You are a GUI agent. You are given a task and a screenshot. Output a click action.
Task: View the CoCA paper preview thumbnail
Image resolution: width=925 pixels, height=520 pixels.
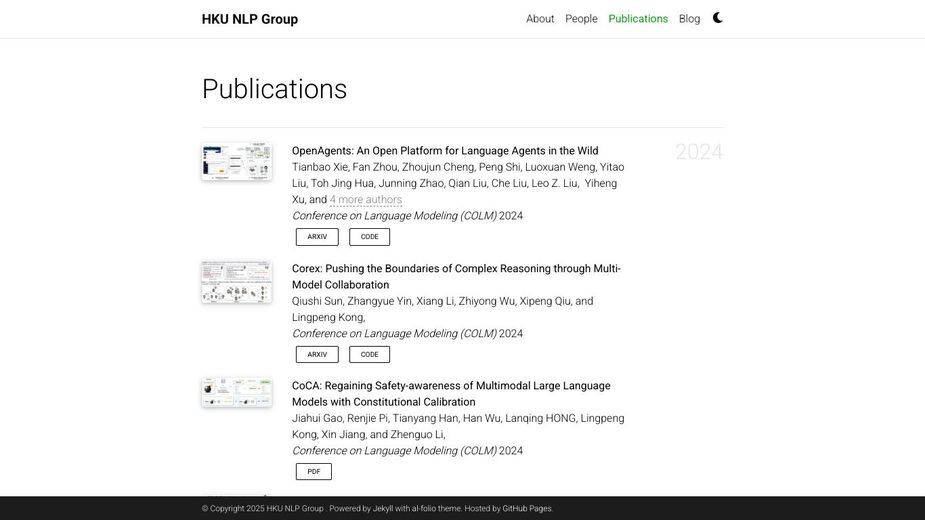tap(237, 393)
